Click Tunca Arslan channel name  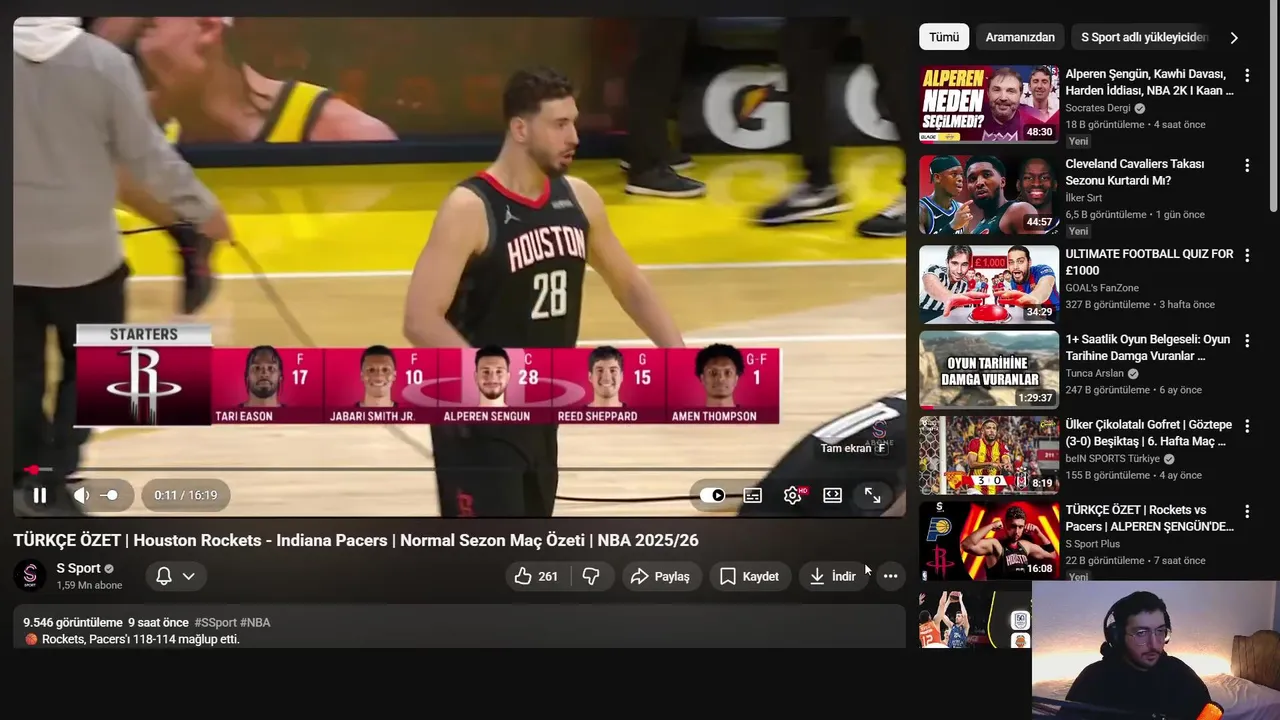pyautogui.click(x=1096, y=373)
